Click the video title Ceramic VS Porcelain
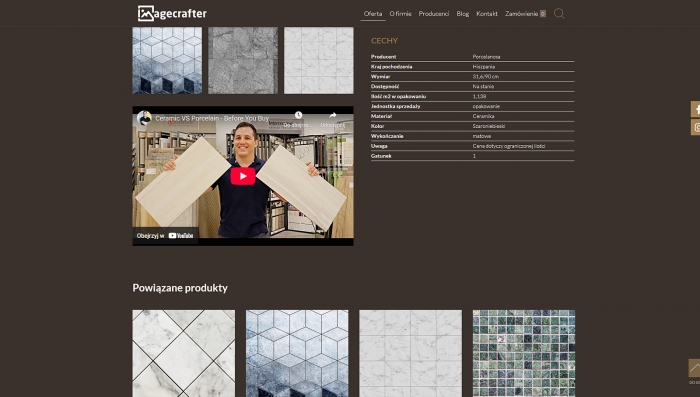The height and width of the screenshot is (397, 700). pos(212,118)
